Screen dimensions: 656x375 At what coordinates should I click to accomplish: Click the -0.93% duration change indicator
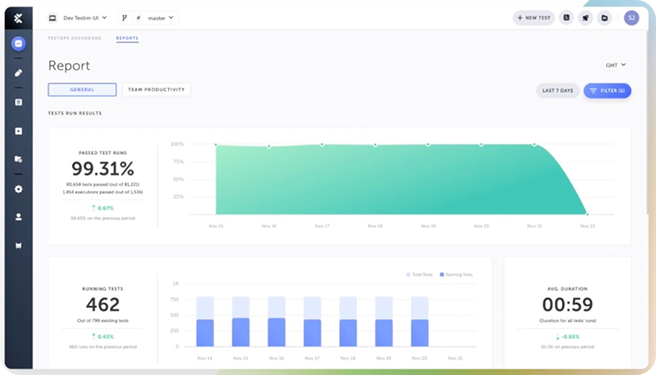[568, 336]
